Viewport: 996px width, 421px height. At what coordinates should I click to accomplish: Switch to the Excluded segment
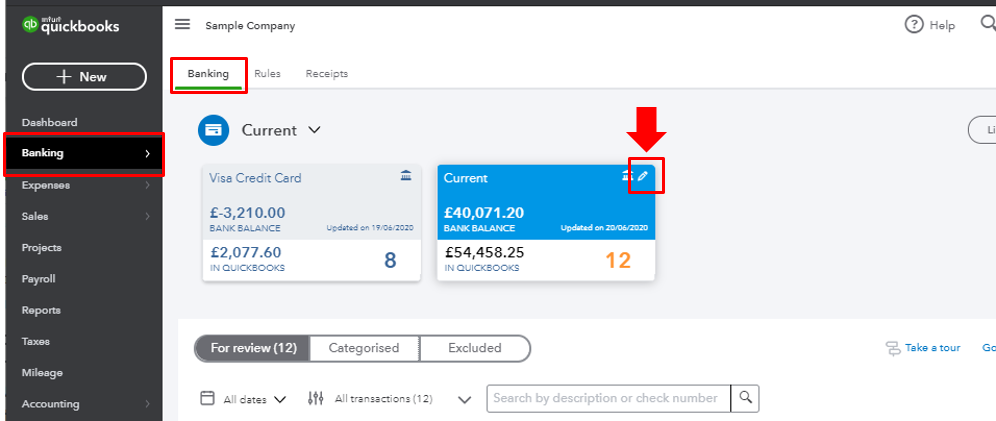[474, 348]
